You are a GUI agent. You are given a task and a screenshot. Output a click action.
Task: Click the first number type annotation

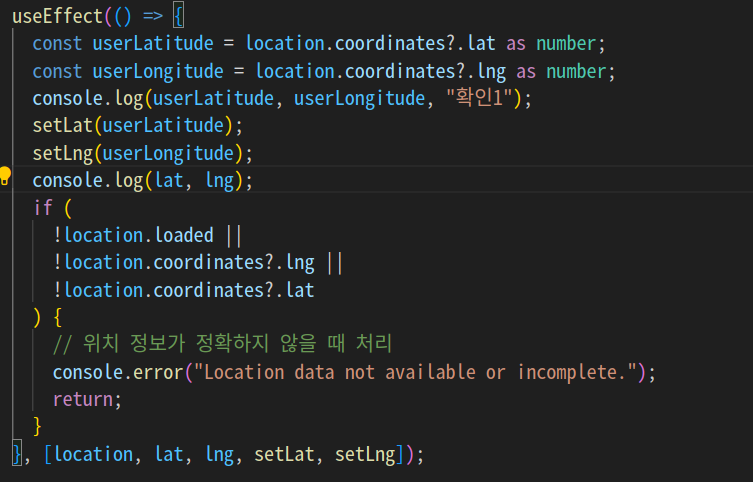click(566, 44)
